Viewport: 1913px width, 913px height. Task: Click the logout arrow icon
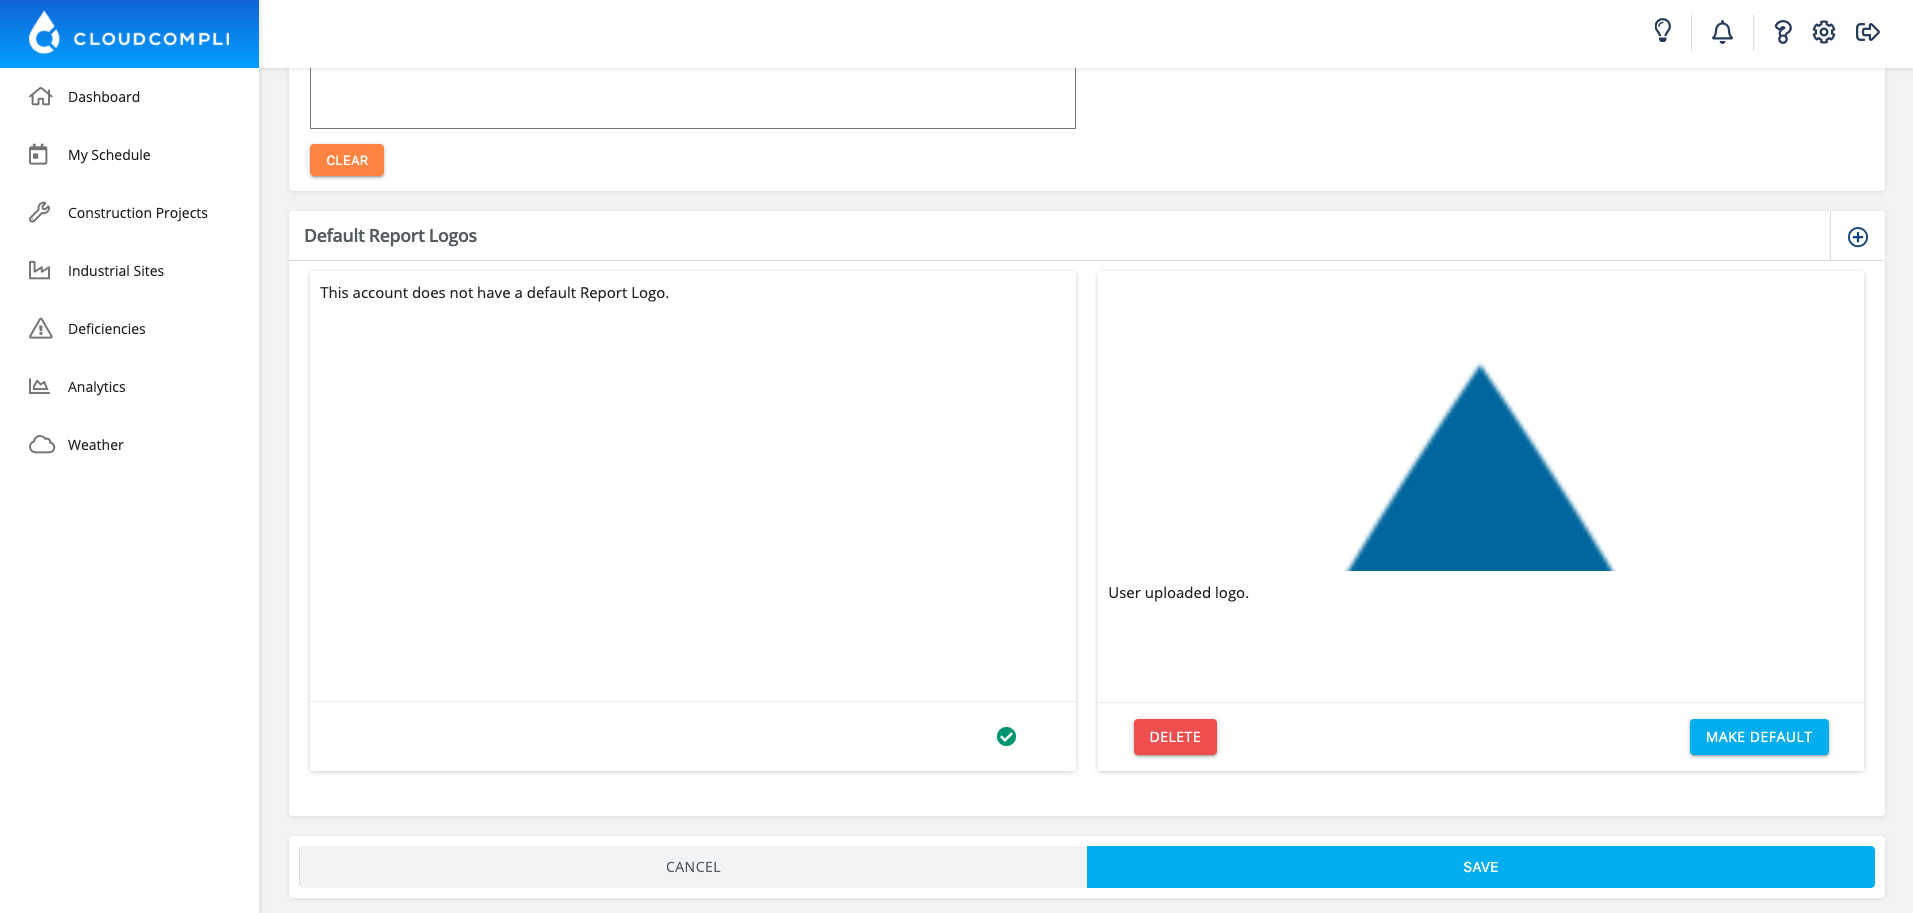point(1868,32)
